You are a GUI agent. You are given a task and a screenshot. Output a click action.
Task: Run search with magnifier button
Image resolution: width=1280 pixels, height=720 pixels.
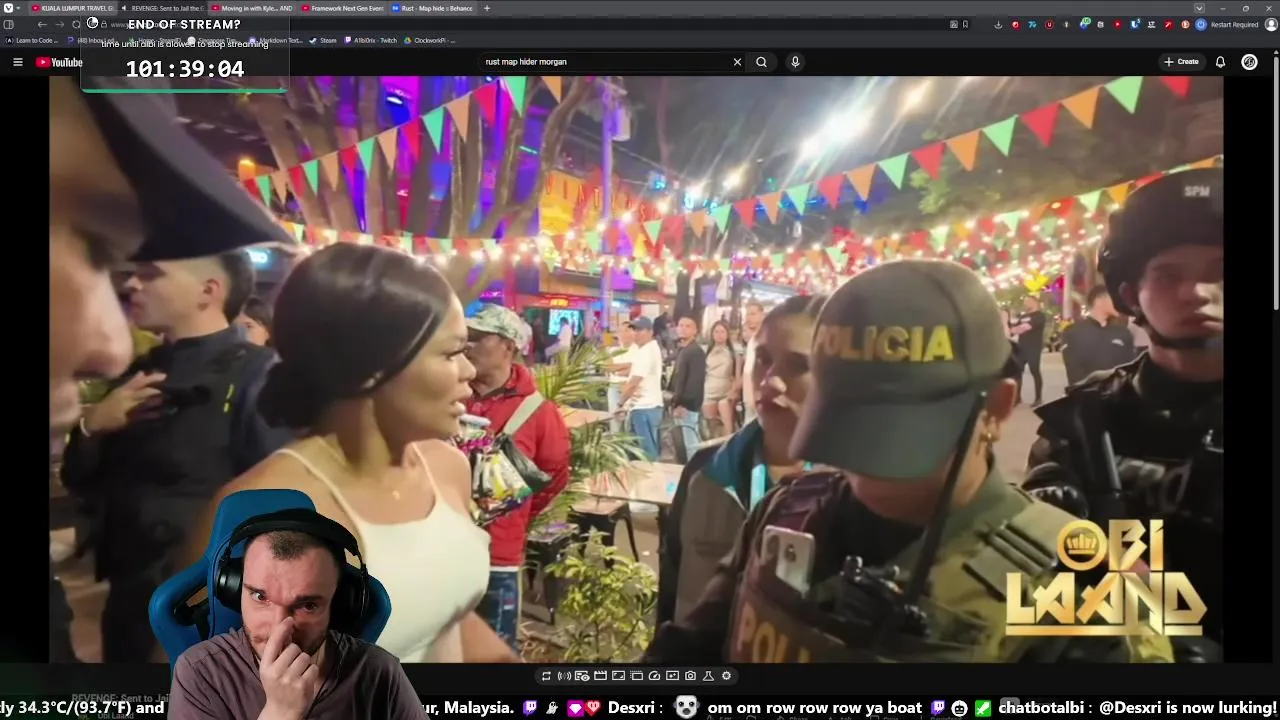pyautogui.click(x=761, y=62)
